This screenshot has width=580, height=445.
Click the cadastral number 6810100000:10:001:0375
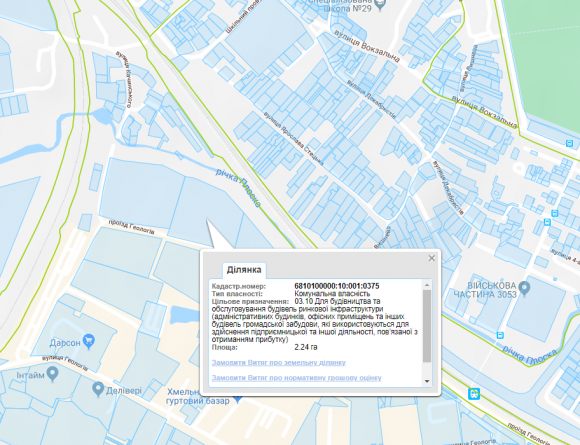point(337,286)
